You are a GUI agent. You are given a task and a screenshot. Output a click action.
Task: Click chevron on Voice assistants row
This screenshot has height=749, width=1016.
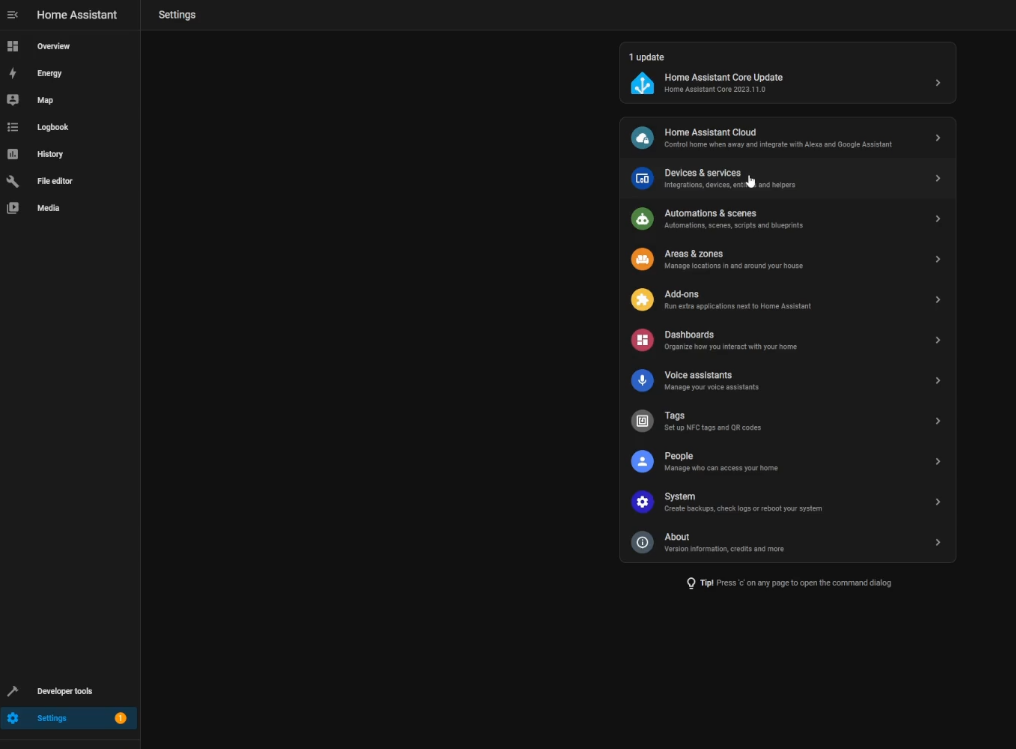[938, 380]
